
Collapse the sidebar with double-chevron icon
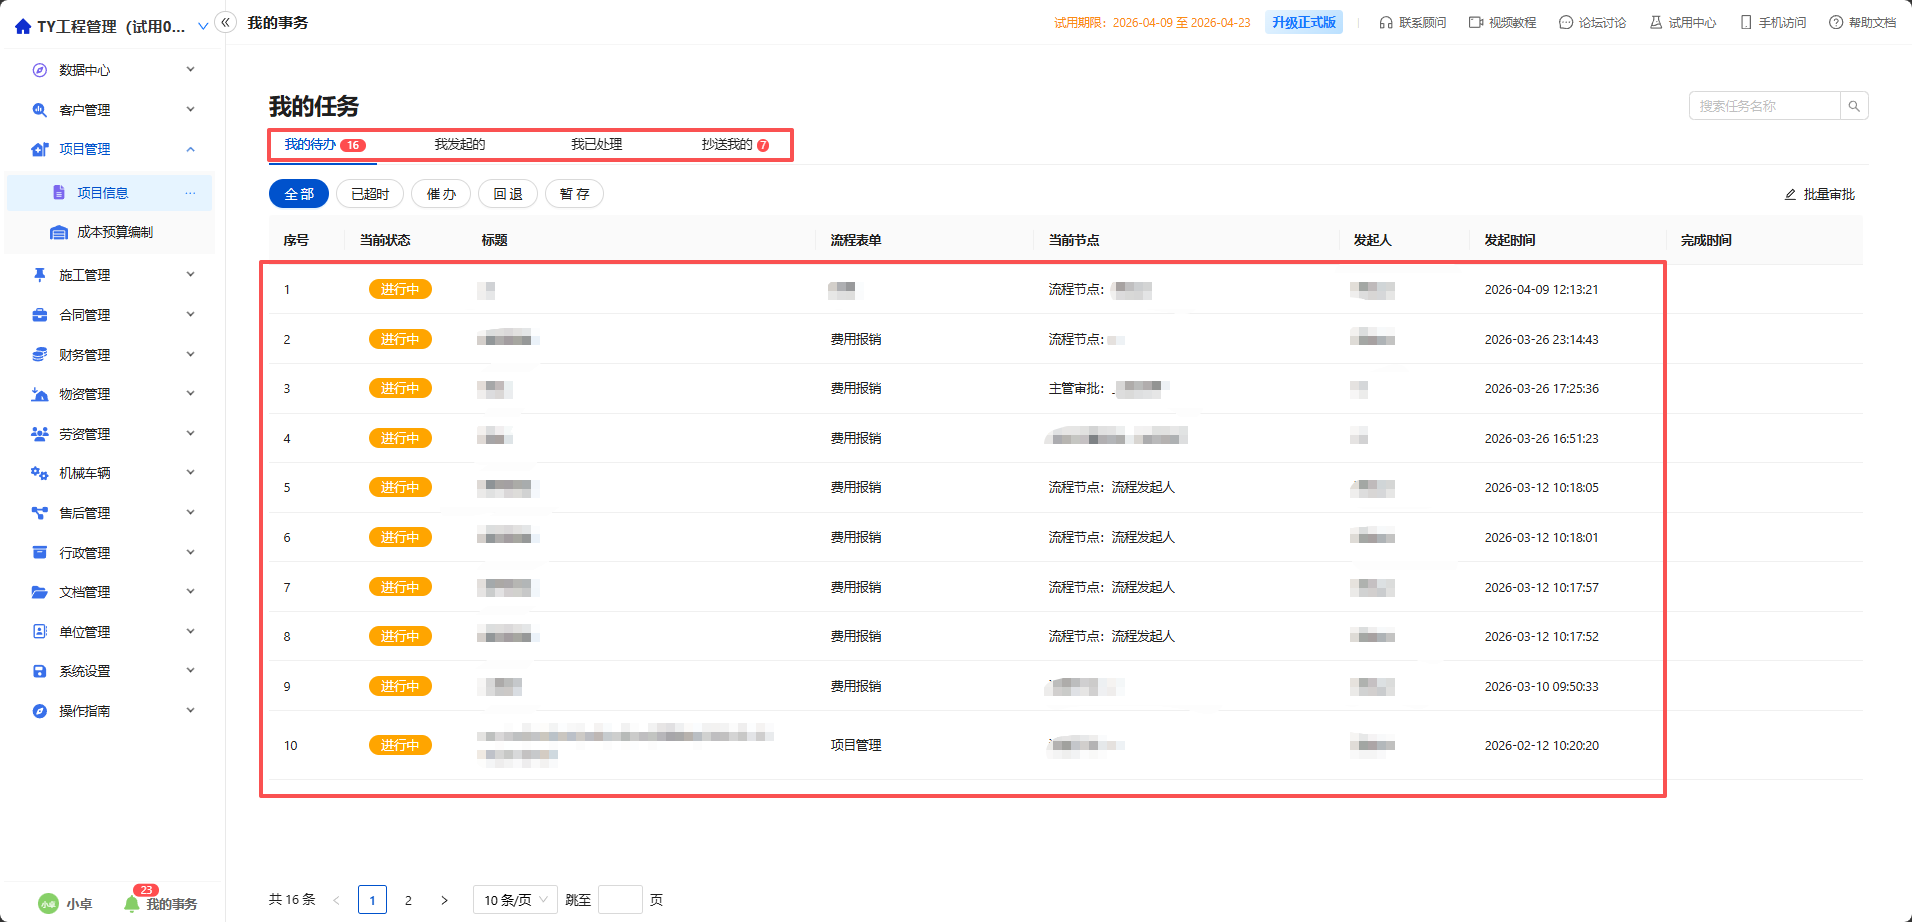226,22
